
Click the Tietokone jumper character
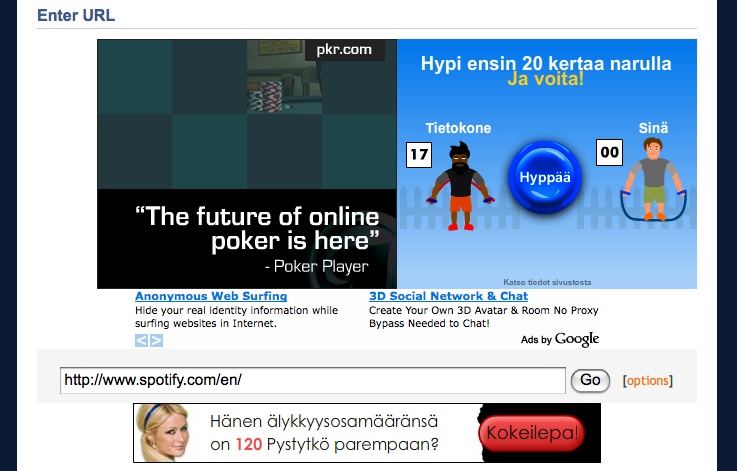(461, 187)
